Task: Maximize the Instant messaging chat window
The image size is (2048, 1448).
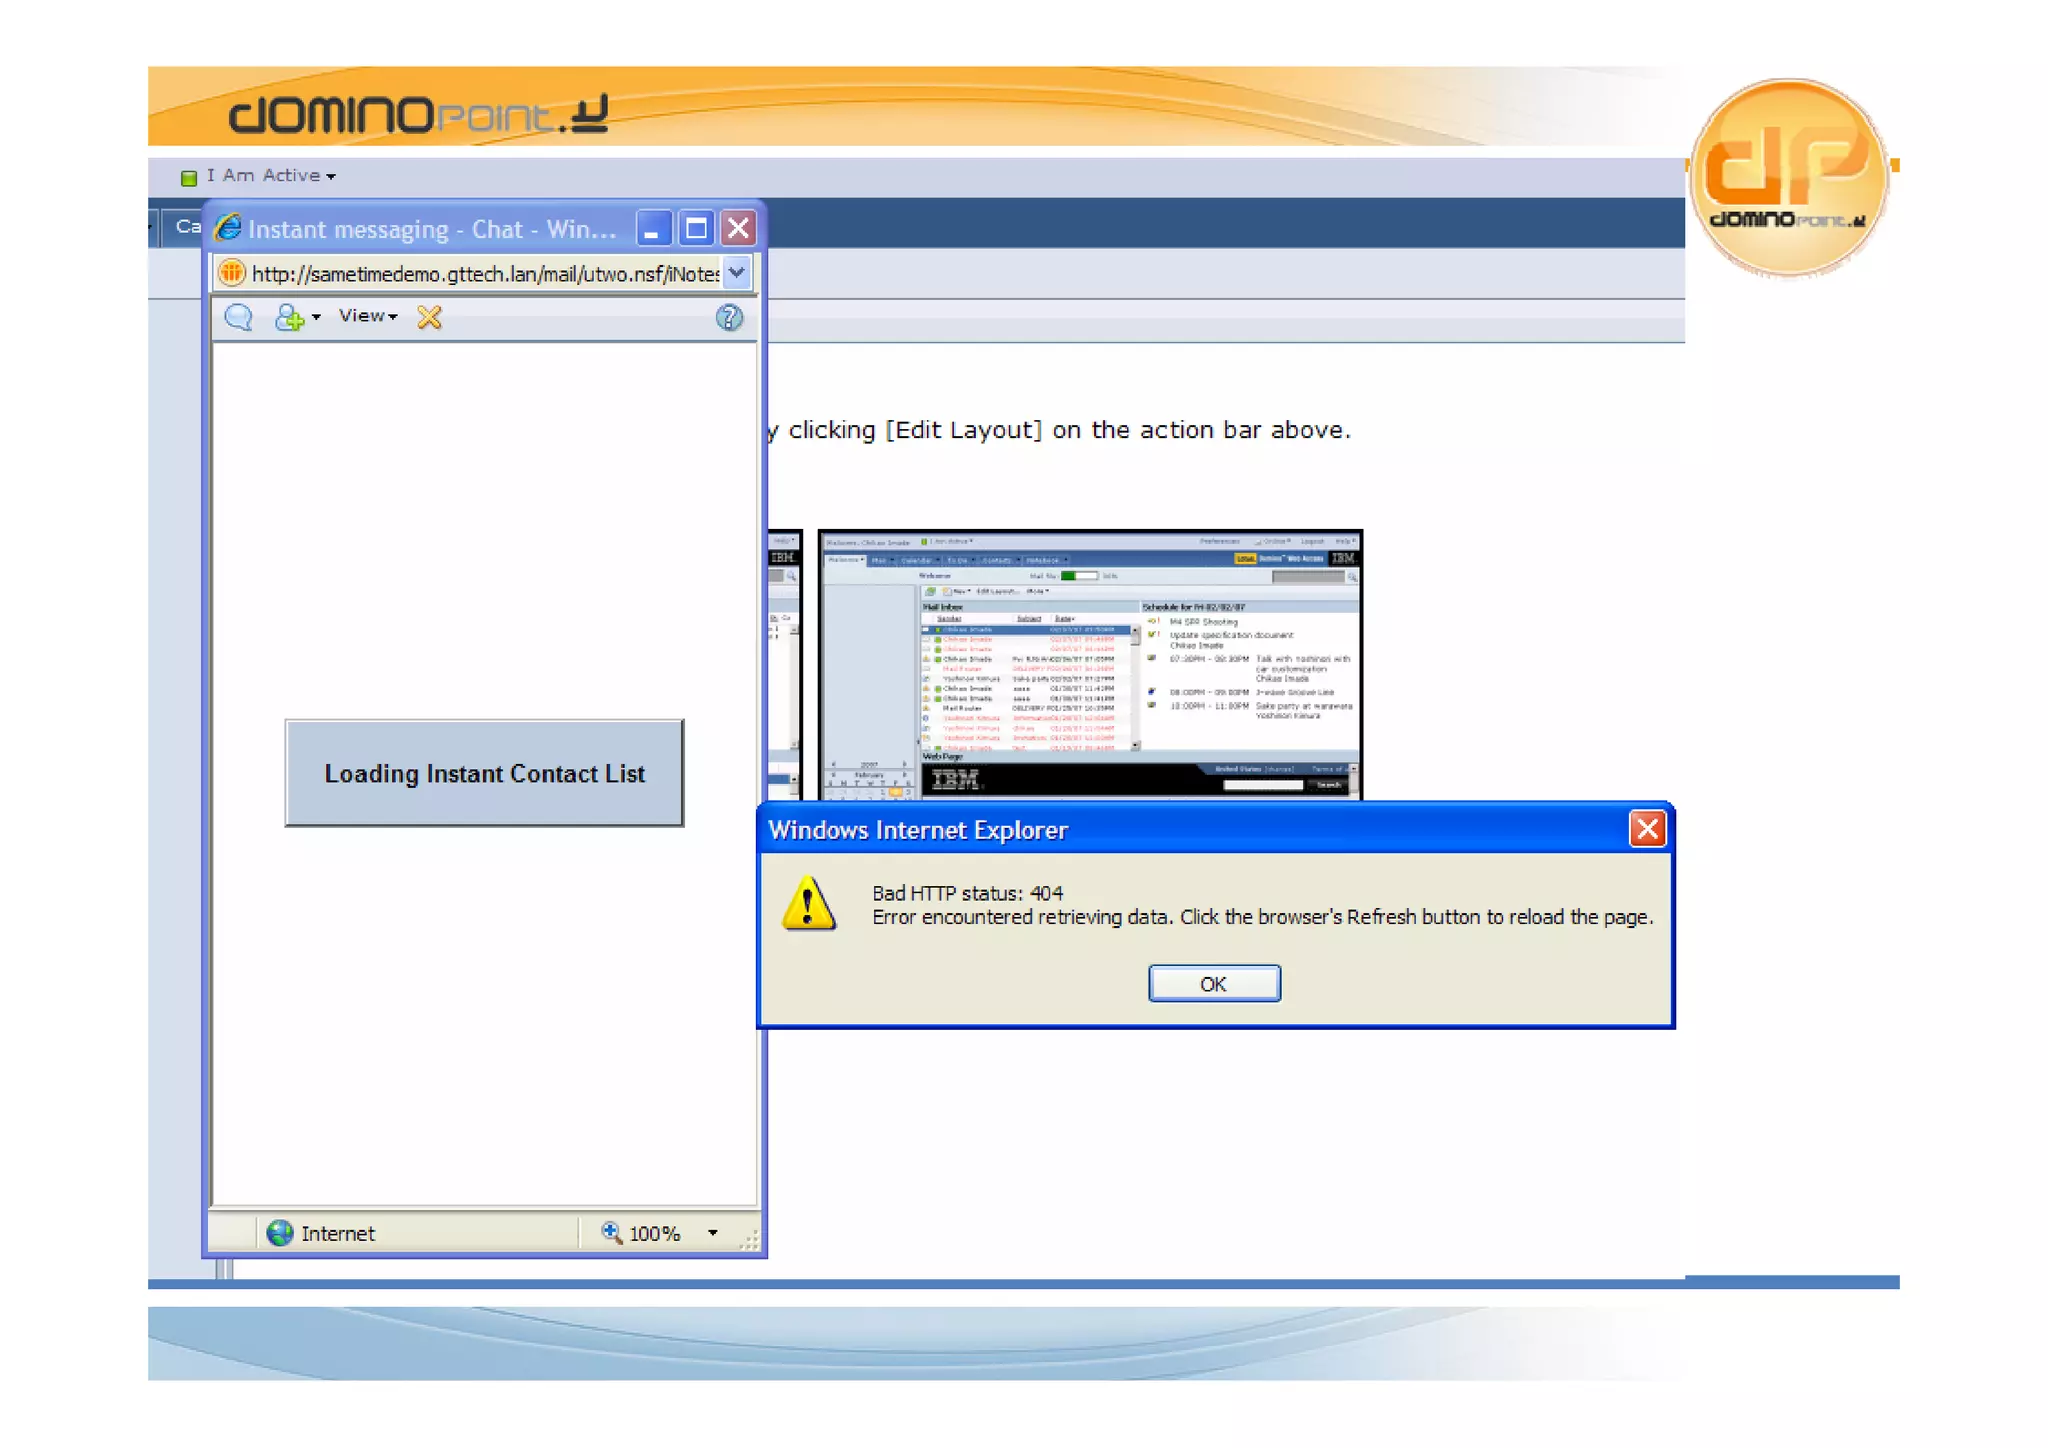Action: click(696, 229)
